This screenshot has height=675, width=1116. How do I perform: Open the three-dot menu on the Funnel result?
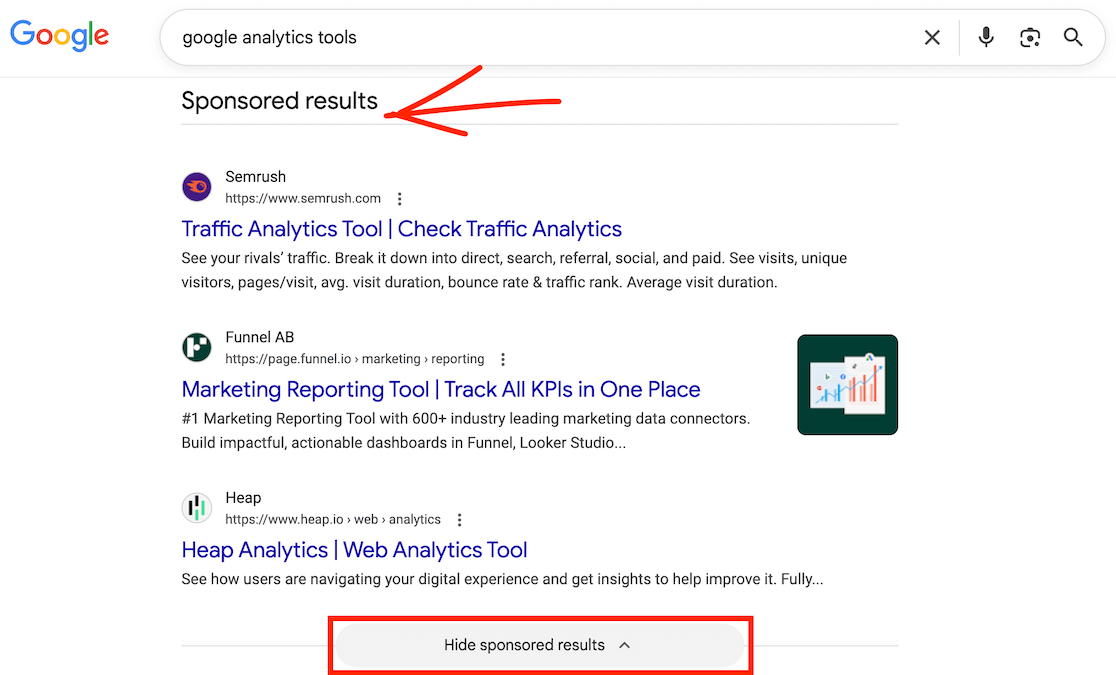pyautogui.click(x=503, y=358)
